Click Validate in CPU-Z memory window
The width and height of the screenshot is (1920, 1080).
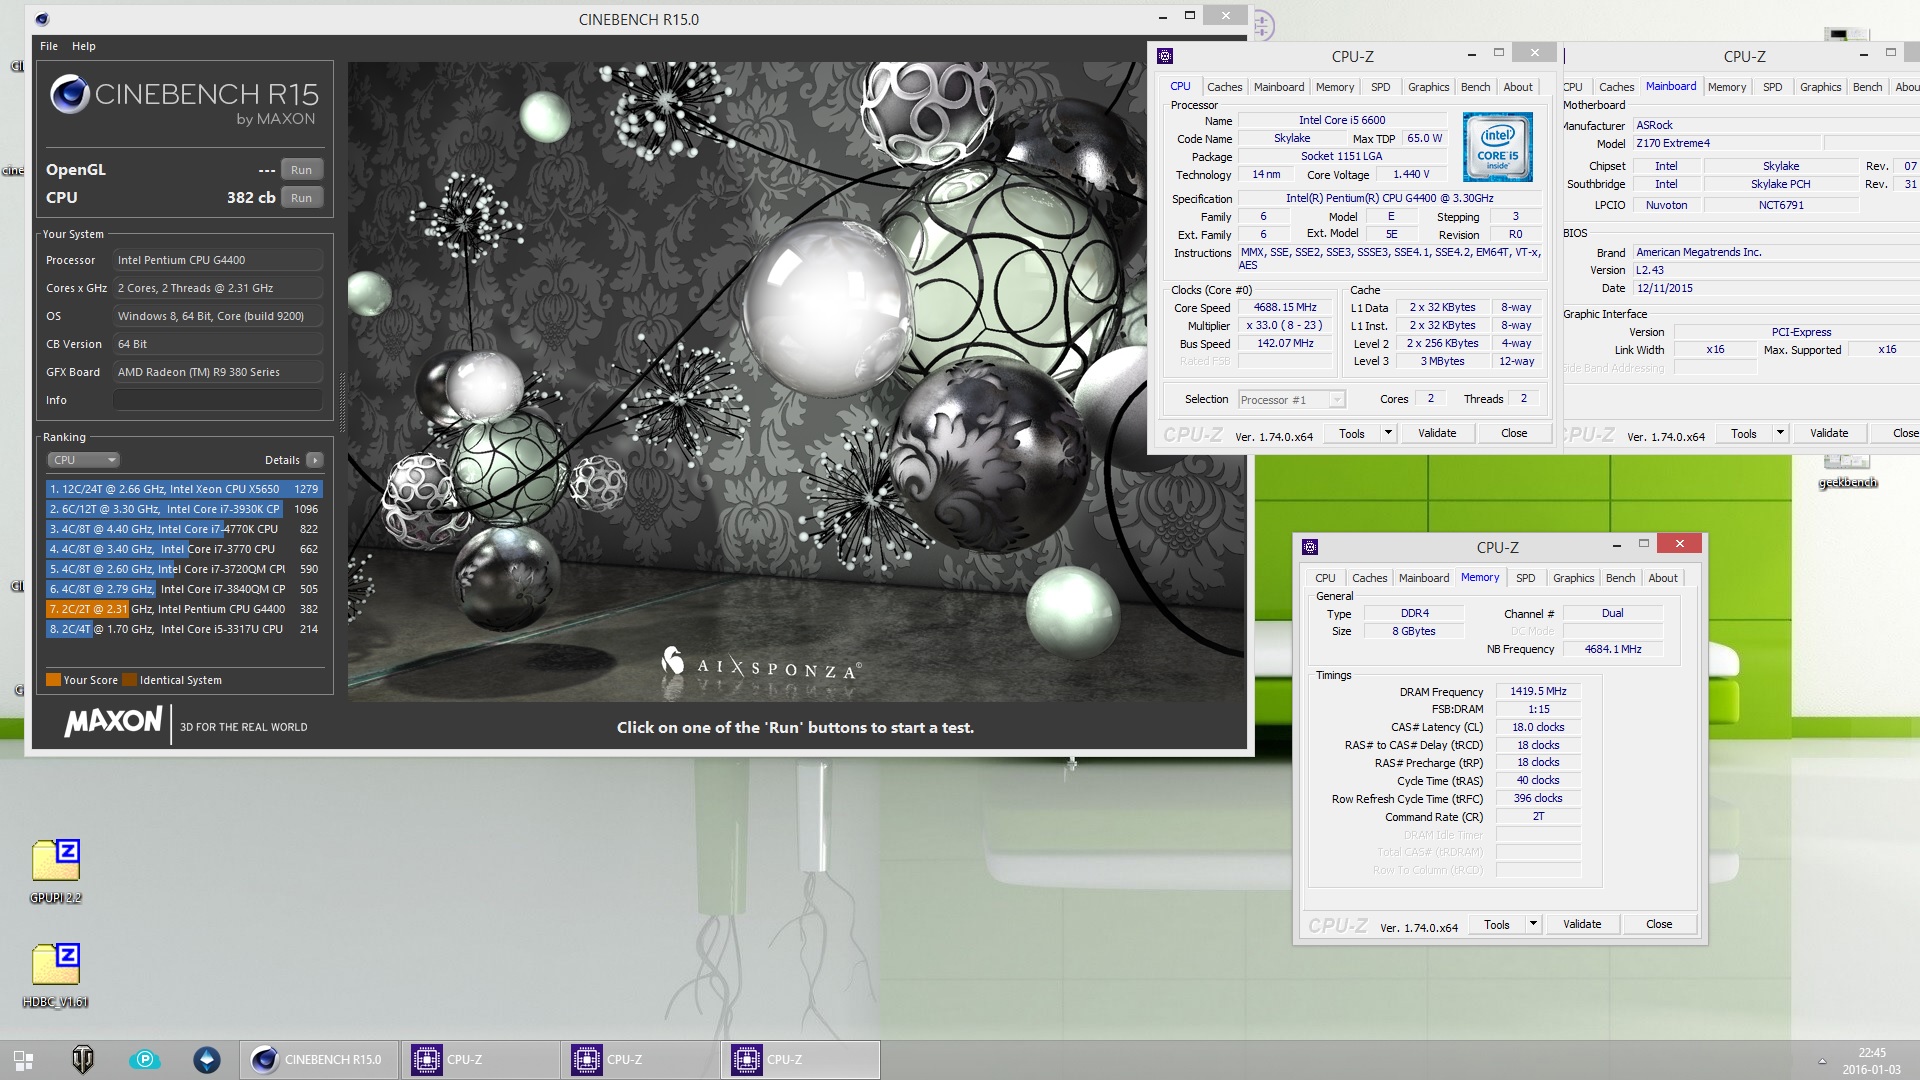[1582, 924]
